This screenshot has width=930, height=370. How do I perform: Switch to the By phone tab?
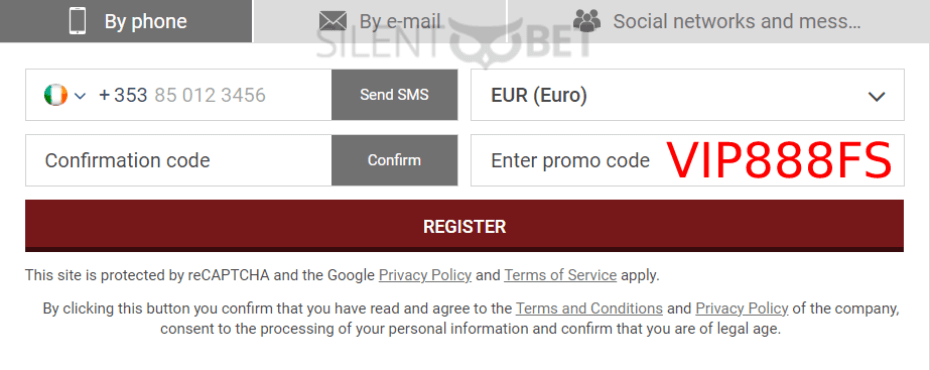[x=126, y=21]
